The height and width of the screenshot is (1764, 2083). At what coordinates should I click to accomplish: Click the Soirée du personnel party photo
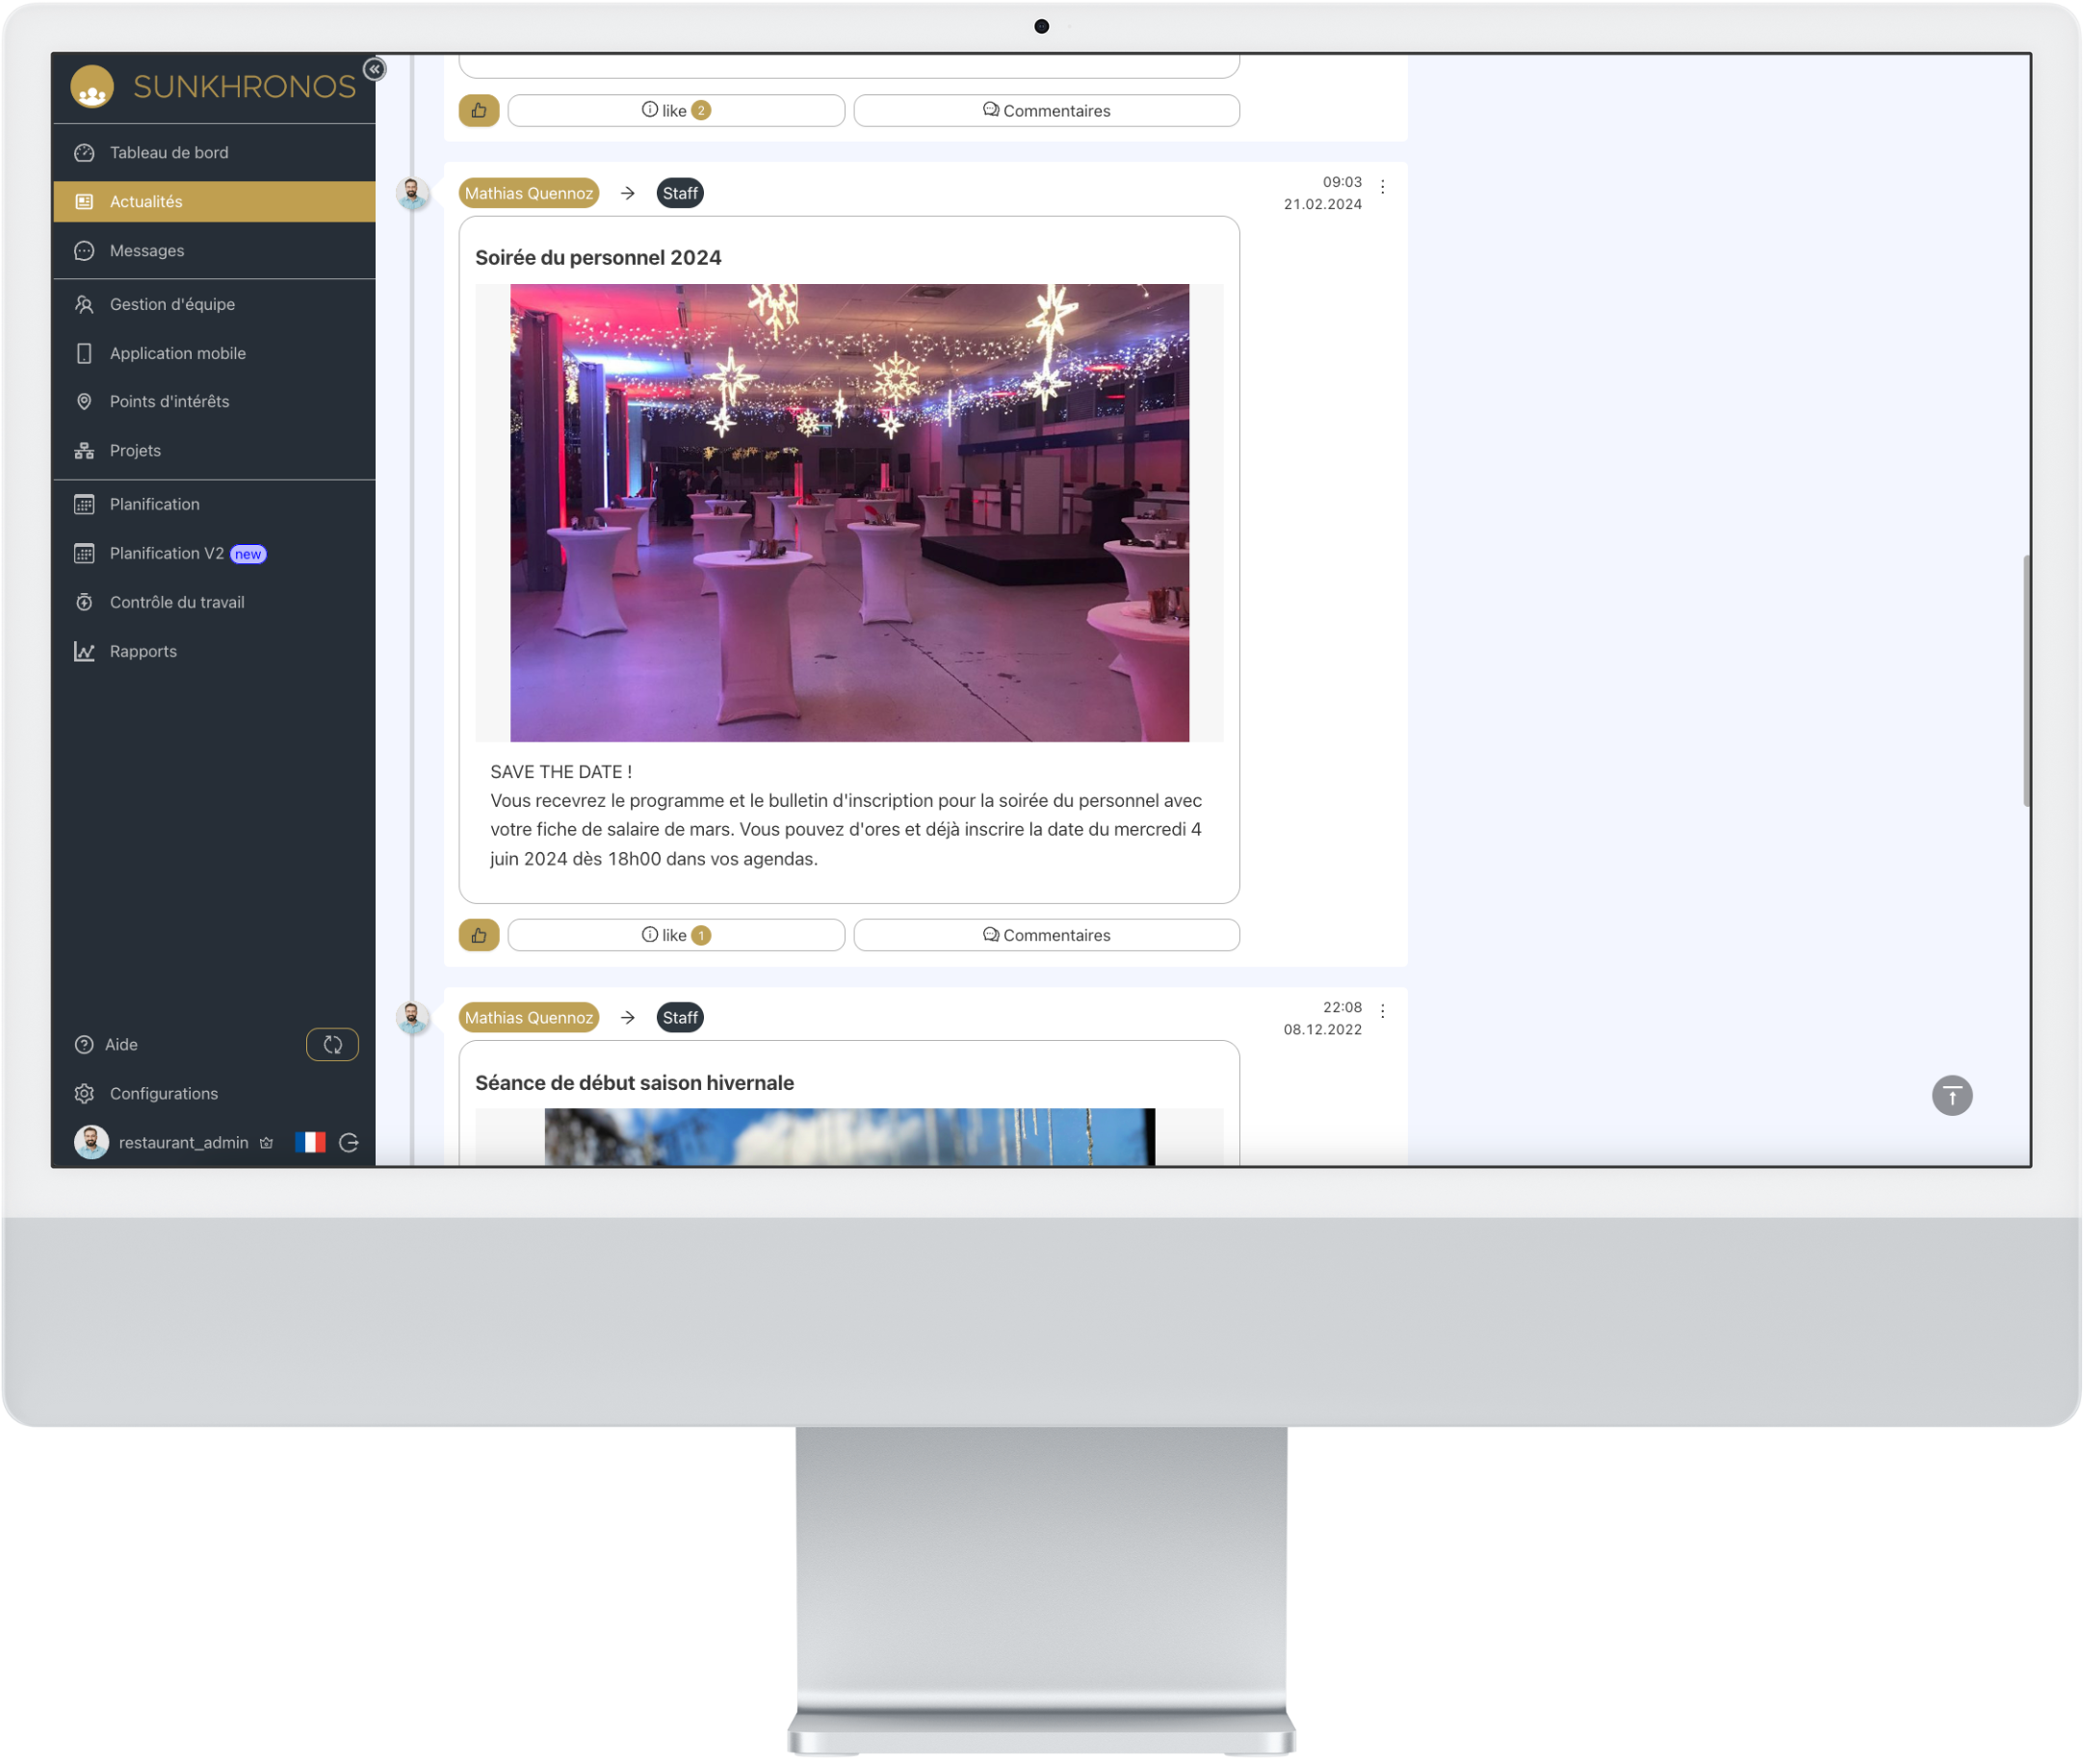pyautogui.click(x=849, y=513)
